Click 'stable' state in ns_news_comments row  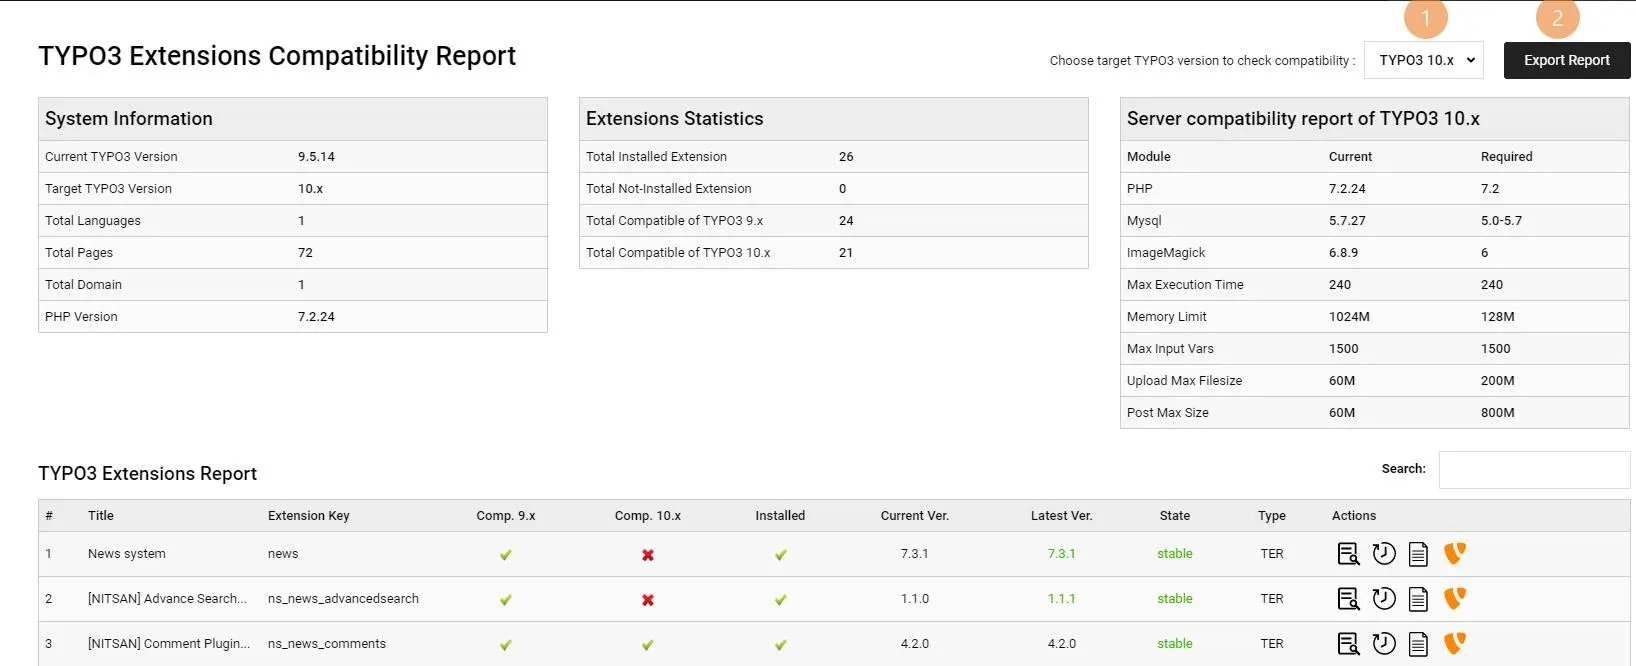(1175, 644)
